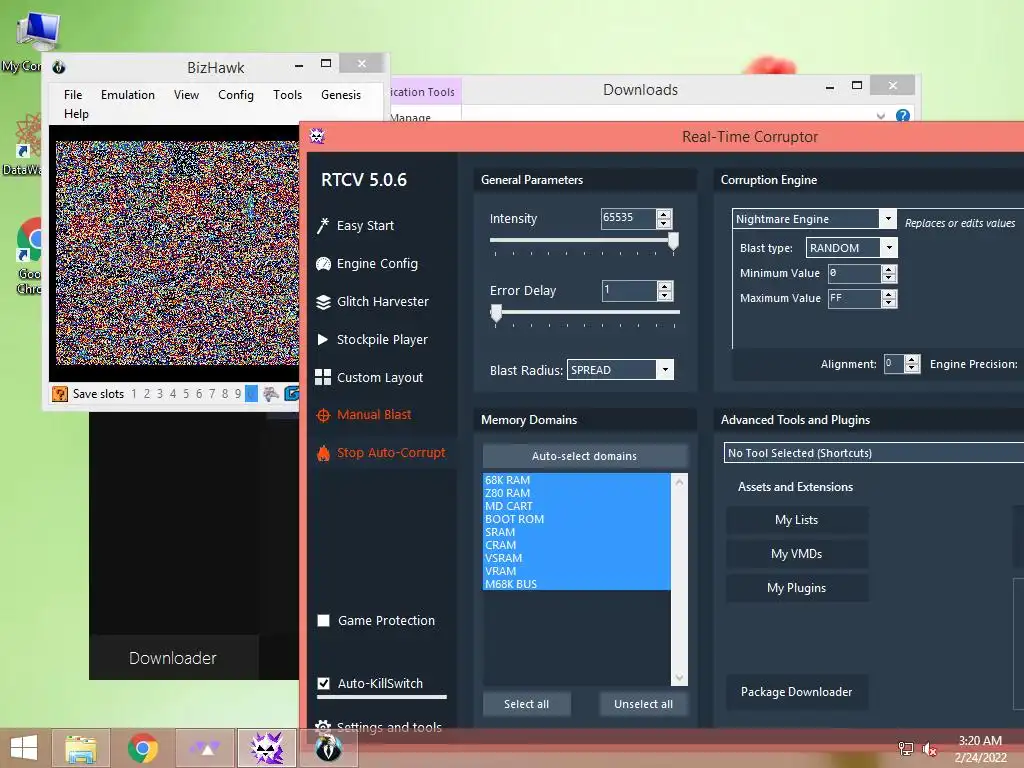Click the Error Delay slider handle
Viewport: 1024px width, 768px height.
[496, 313]
